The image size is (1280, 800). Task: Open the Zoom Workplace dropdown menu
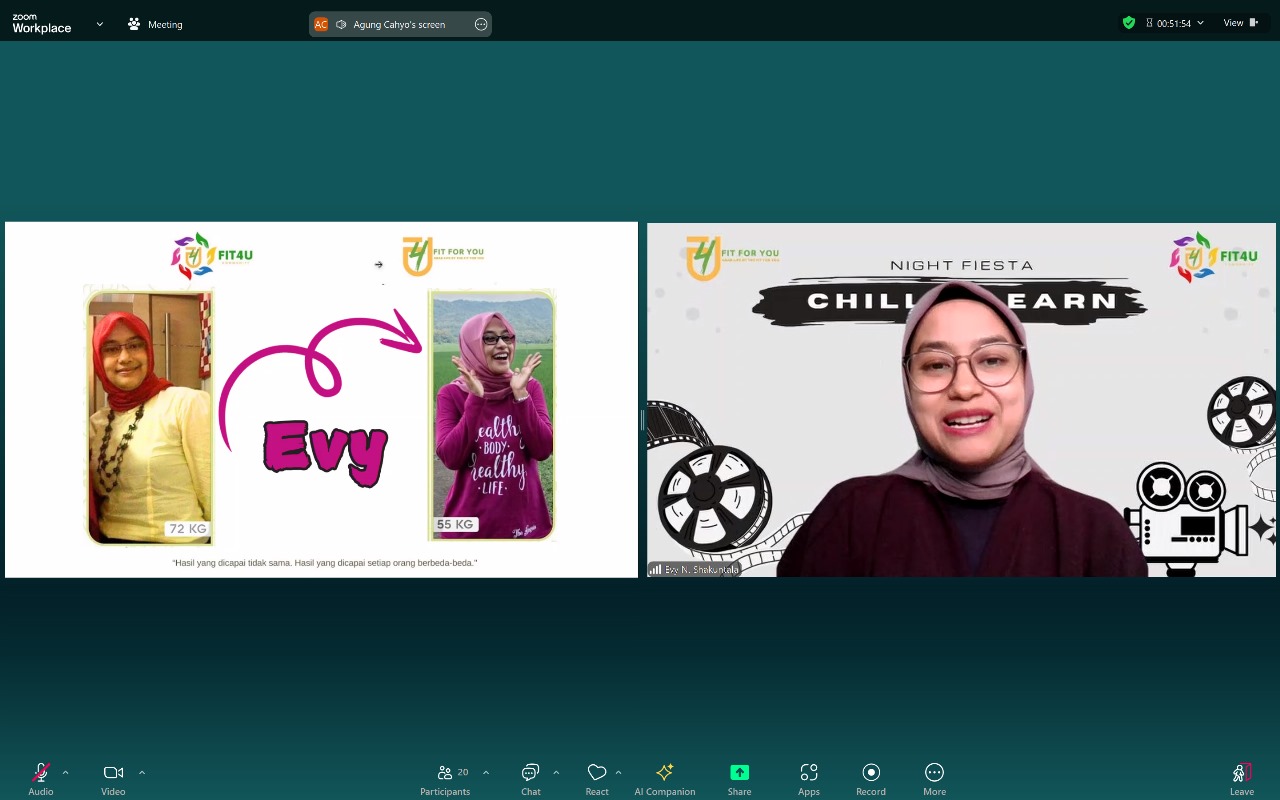pyautogui.click(x=99, y=24)
